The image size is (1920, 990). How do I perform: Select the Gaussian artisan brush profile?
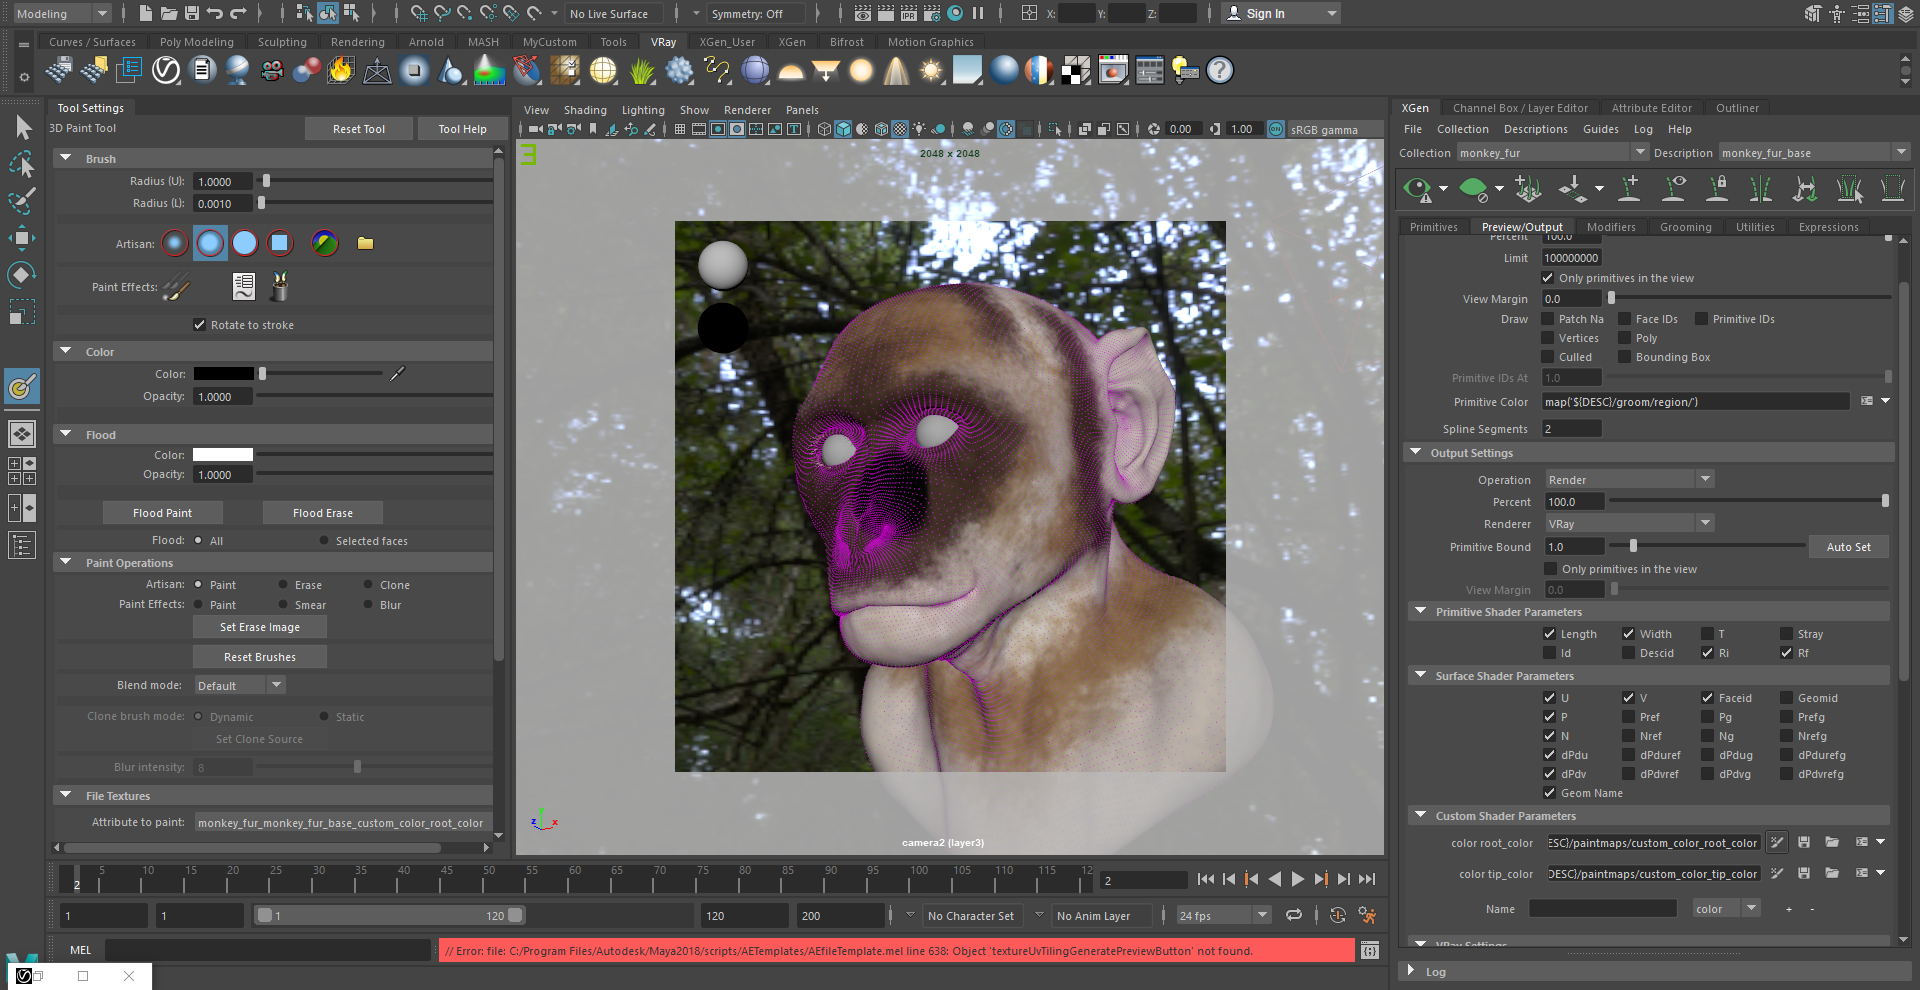175,243
